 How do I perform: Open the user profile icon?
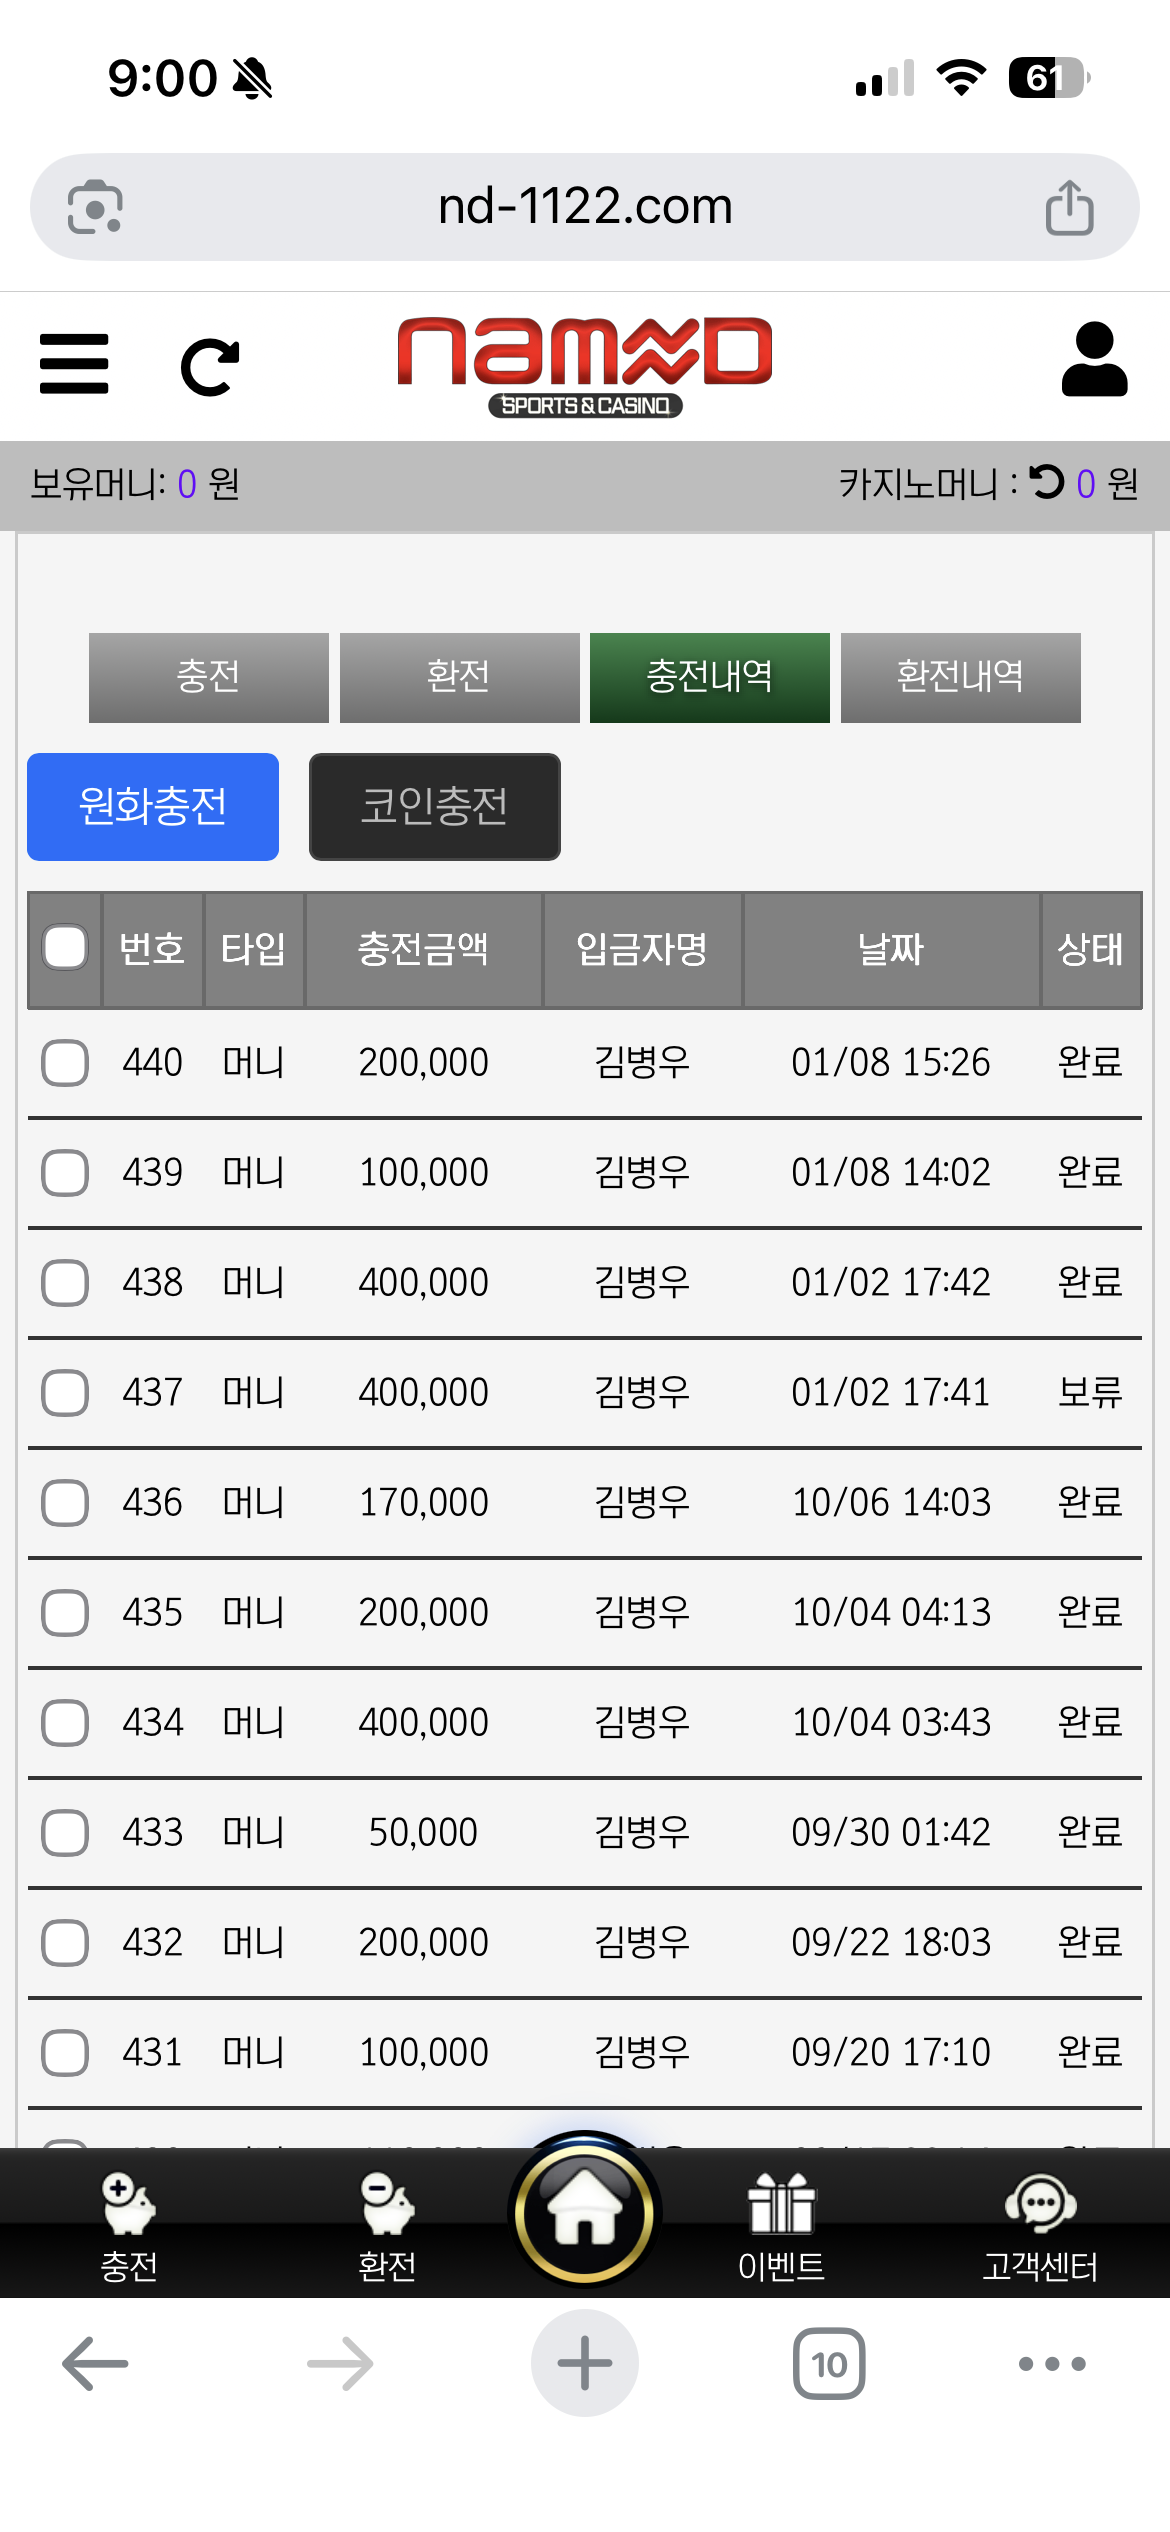coord(1094,360)
